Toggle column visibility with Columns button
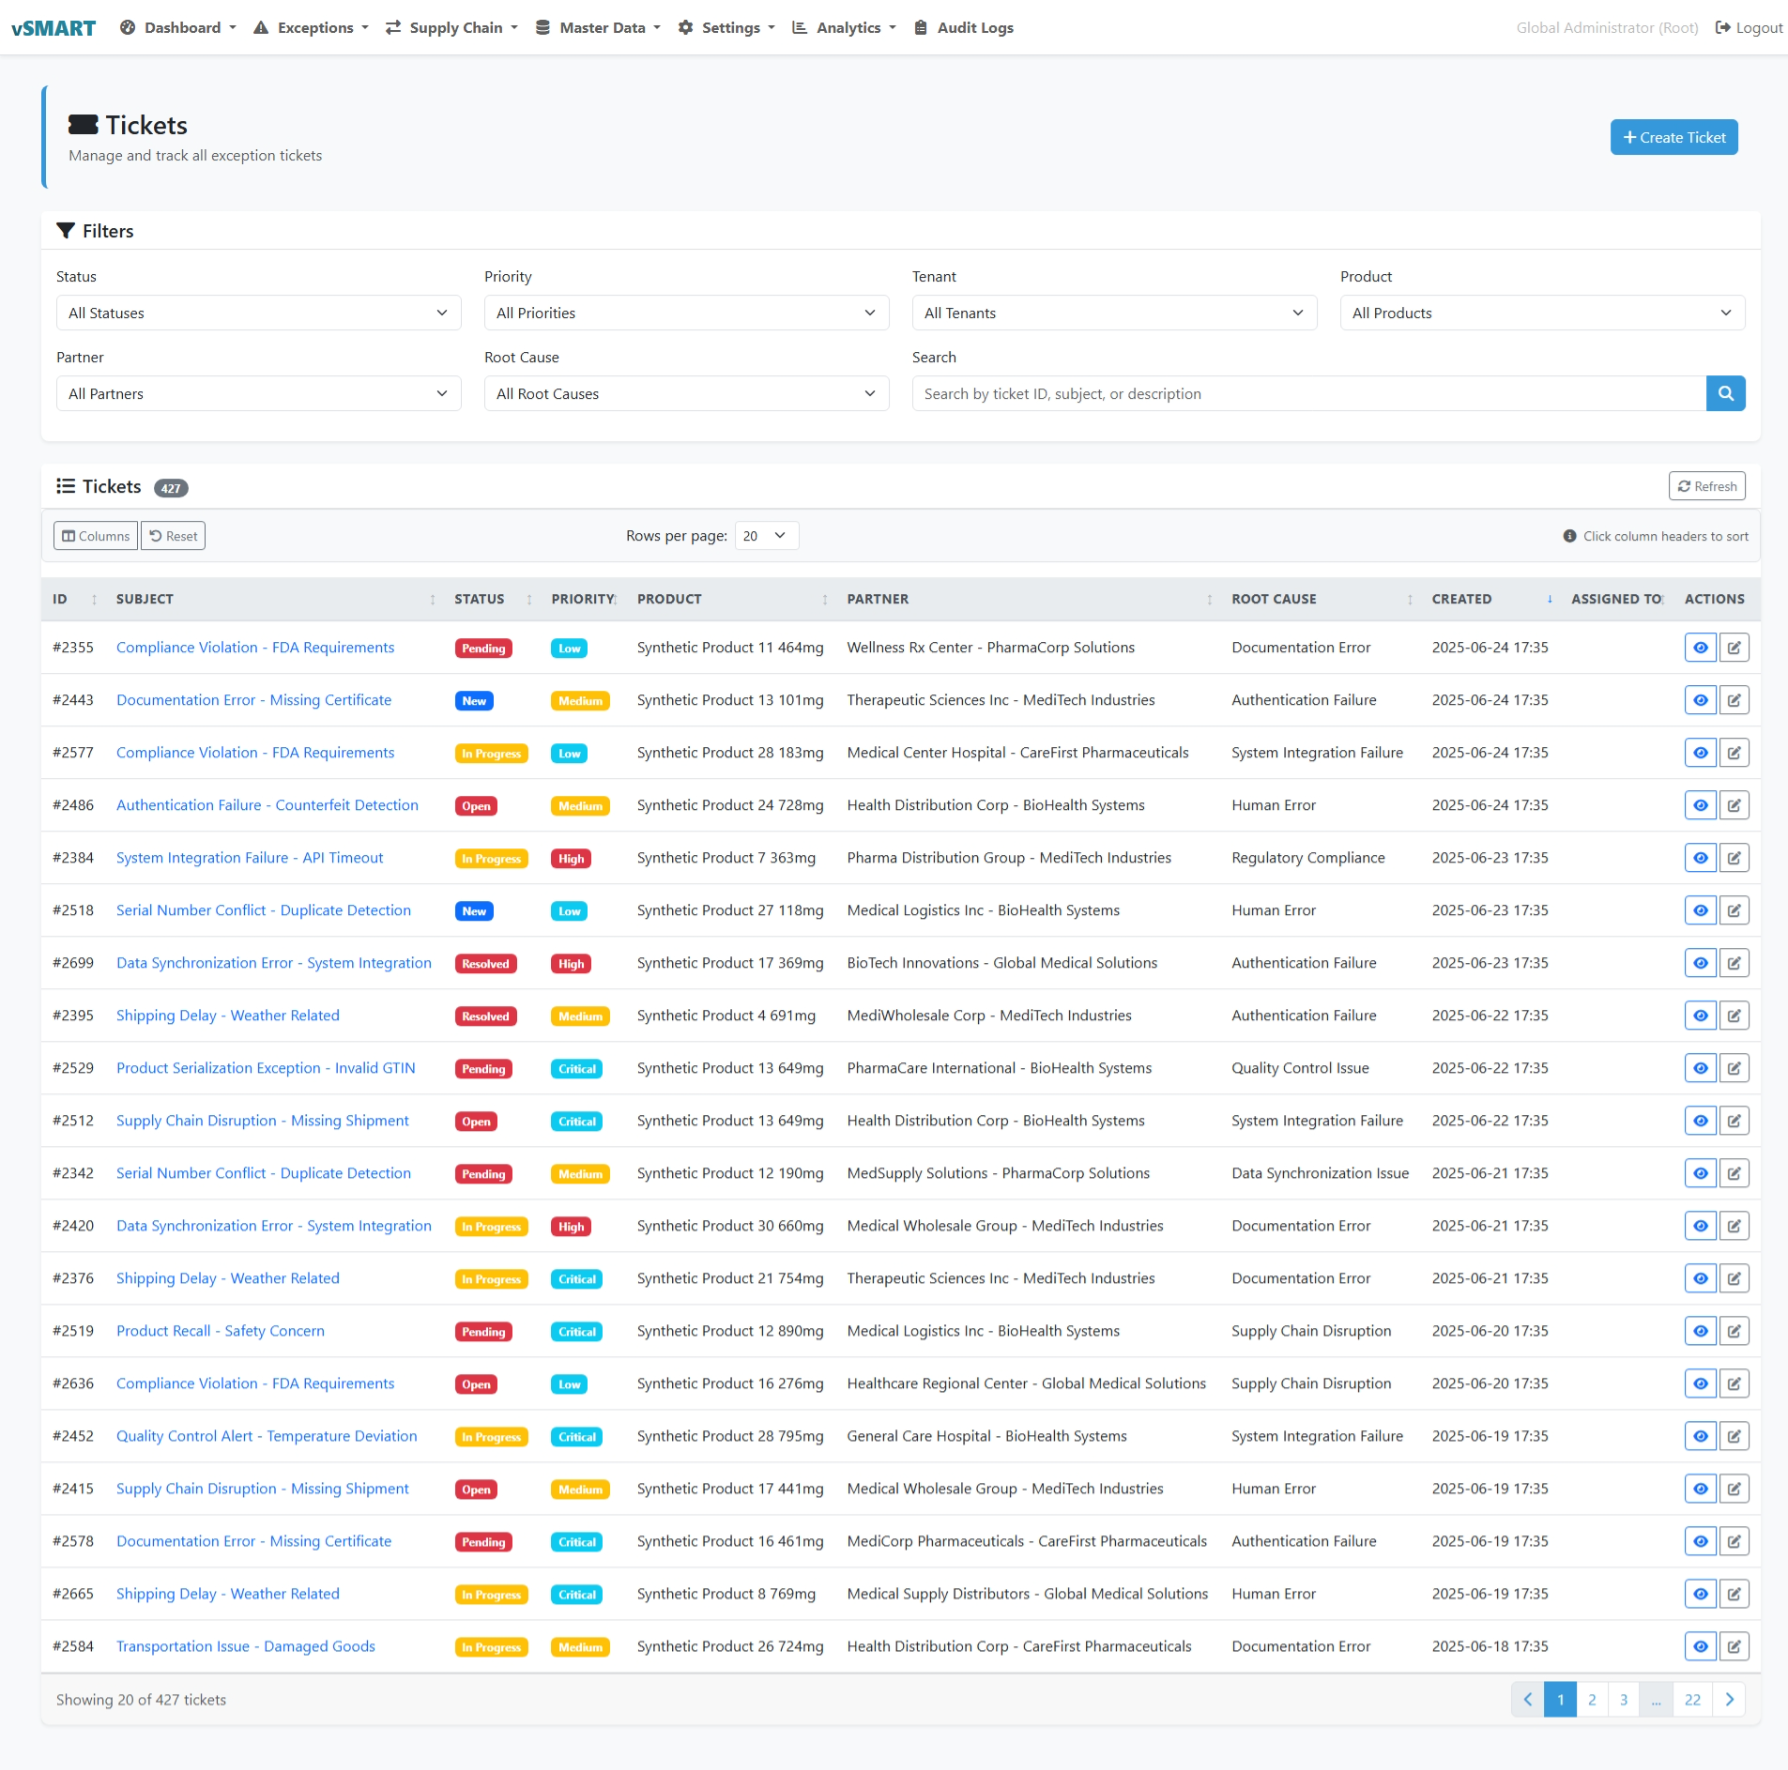Screen dimensions: 1788x1770 [96, 536]
